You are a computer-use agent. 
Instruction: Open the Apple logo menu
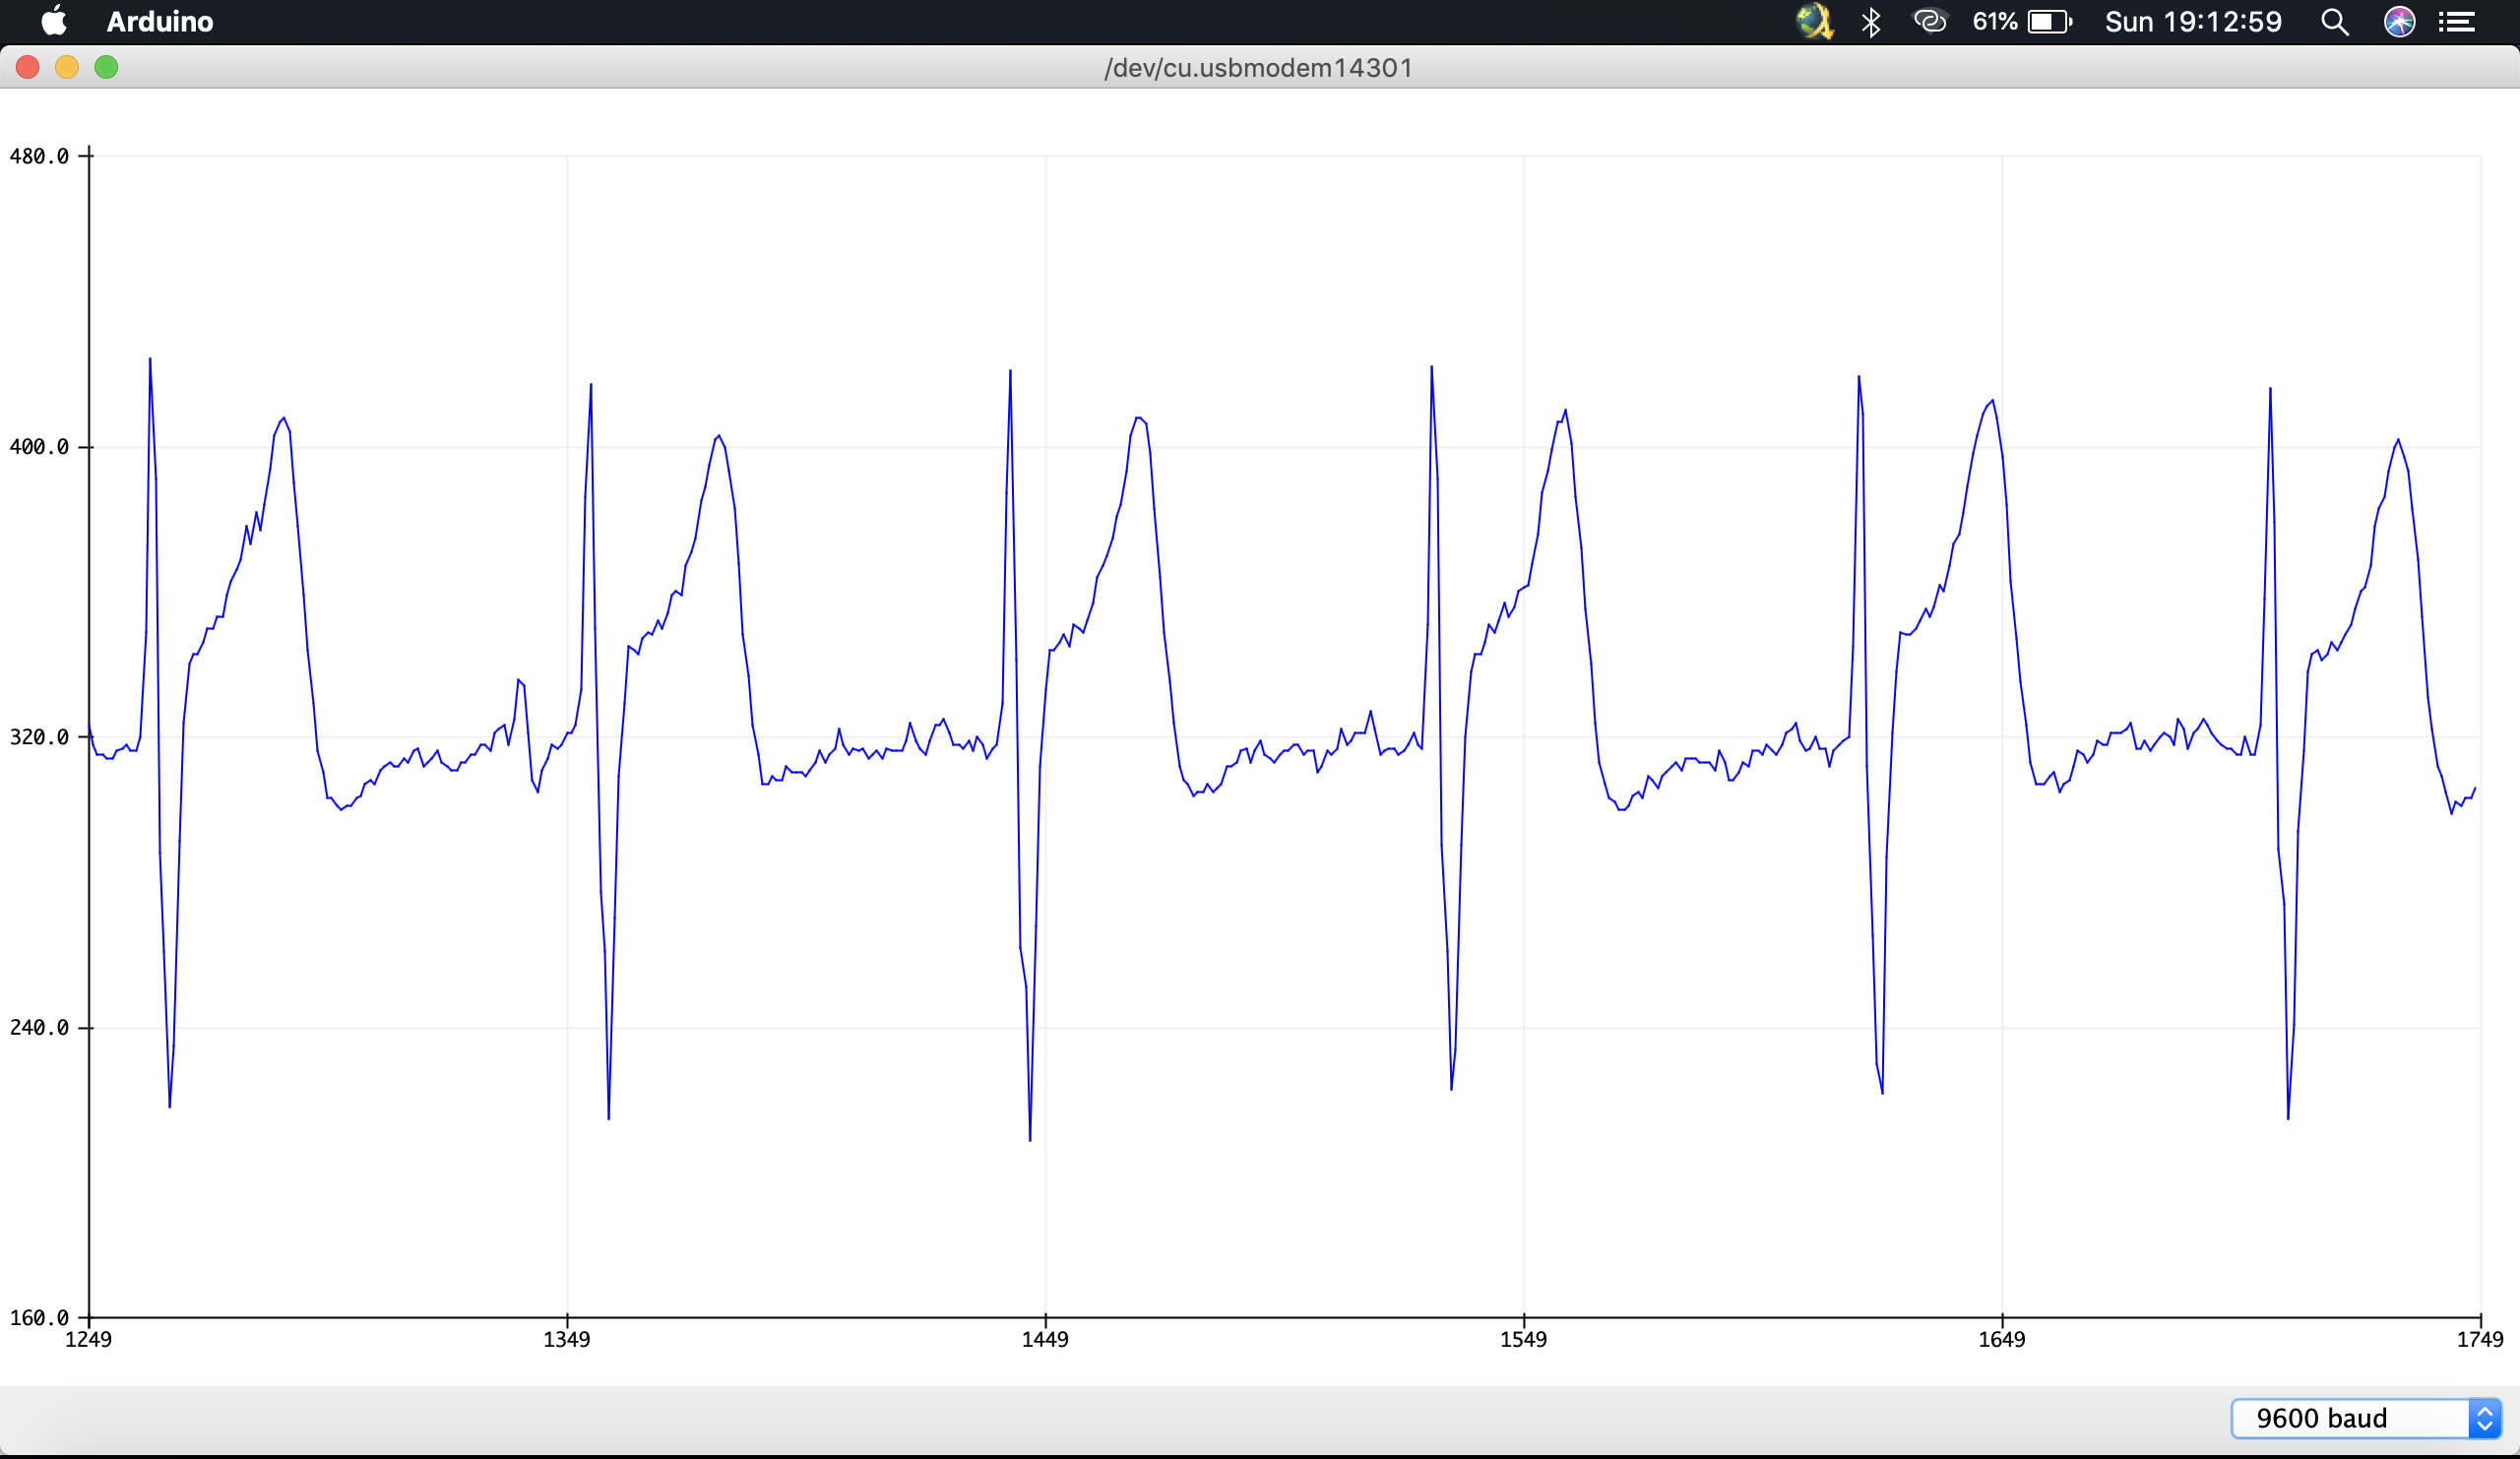coord(54,21)
